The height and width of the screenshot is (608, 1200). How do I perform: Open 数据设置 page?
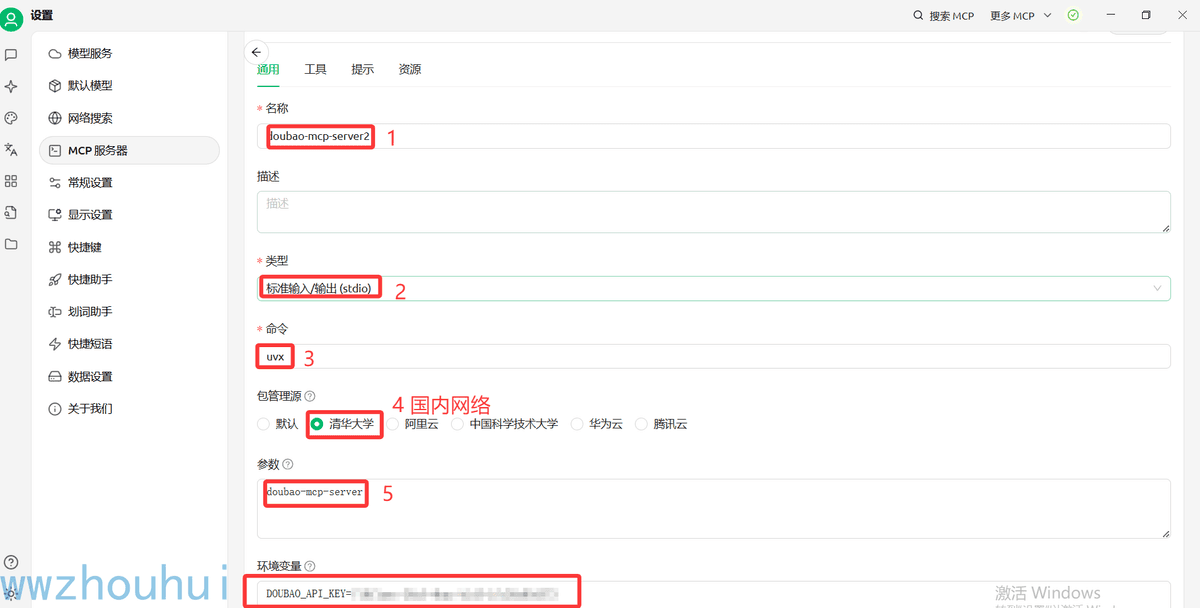129,377
